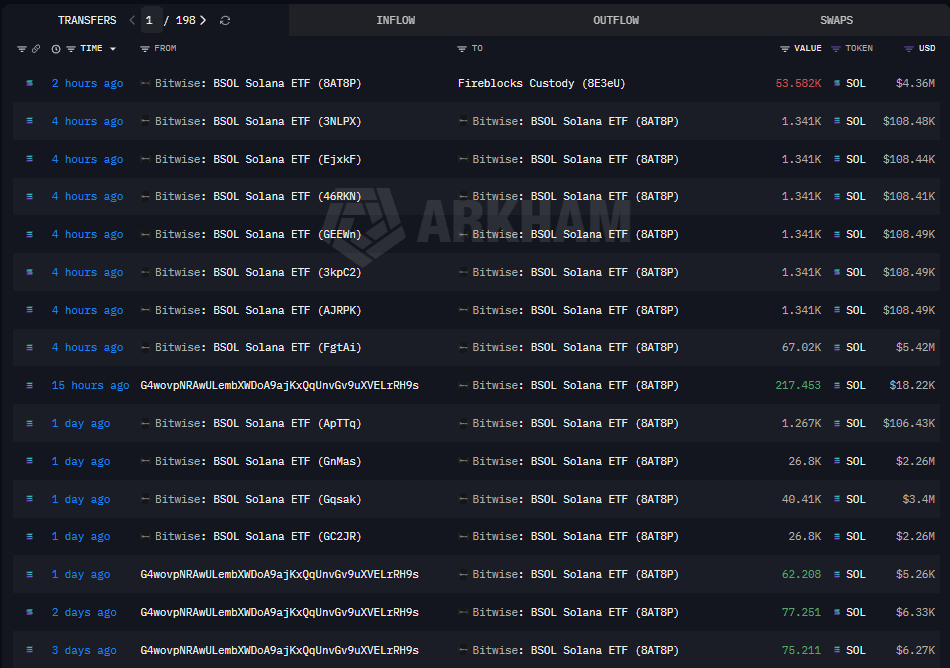Click Solana chain icon in FgtAi row
950x668 pixels.
[x=29, y=347]
